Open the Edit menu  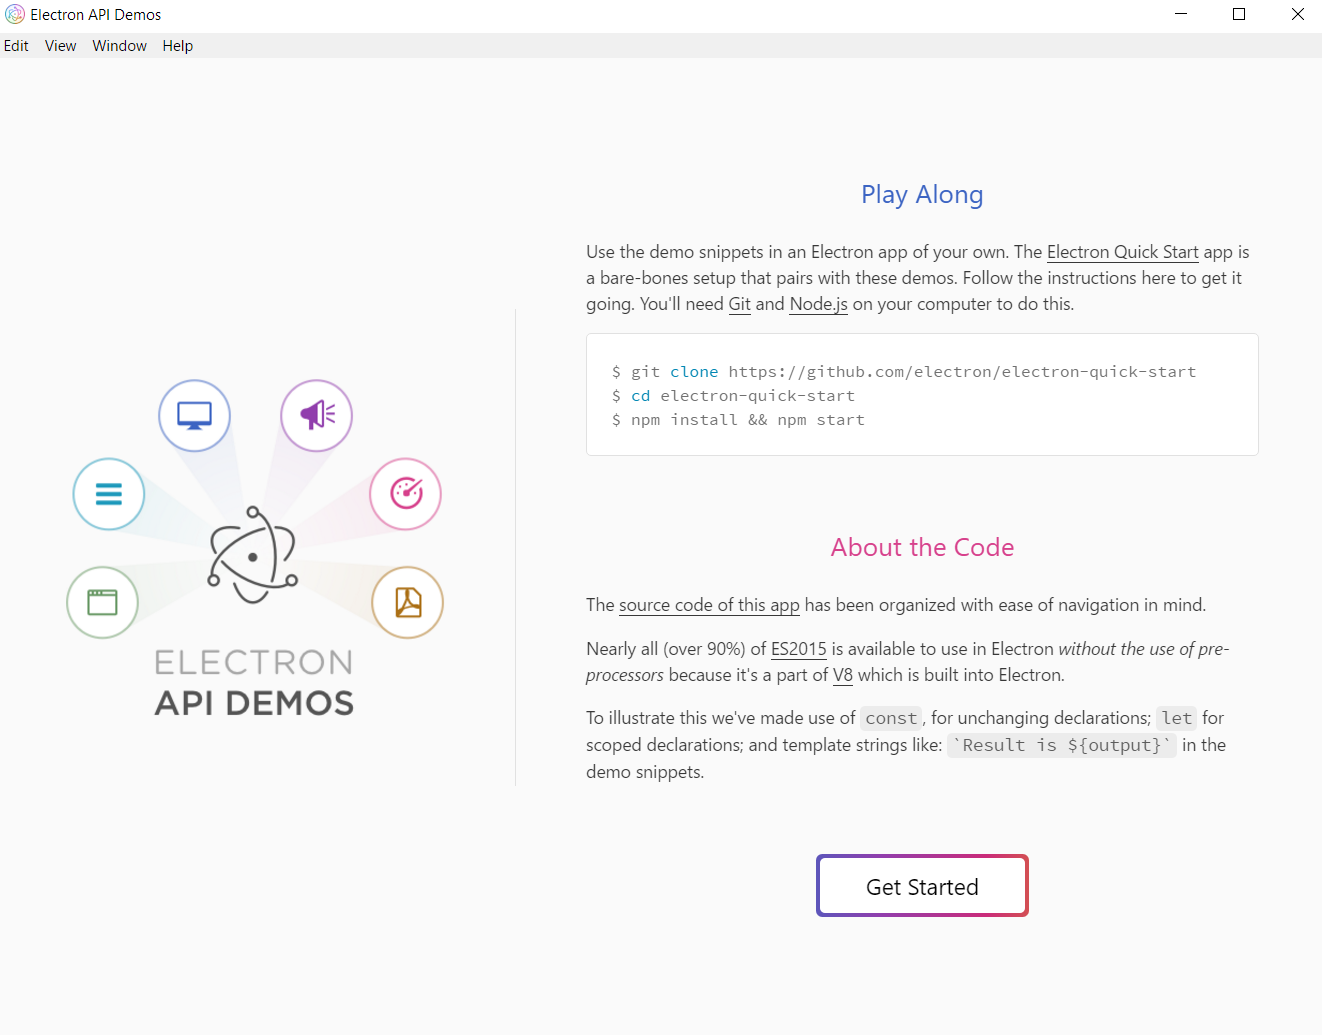pos(16,45)
